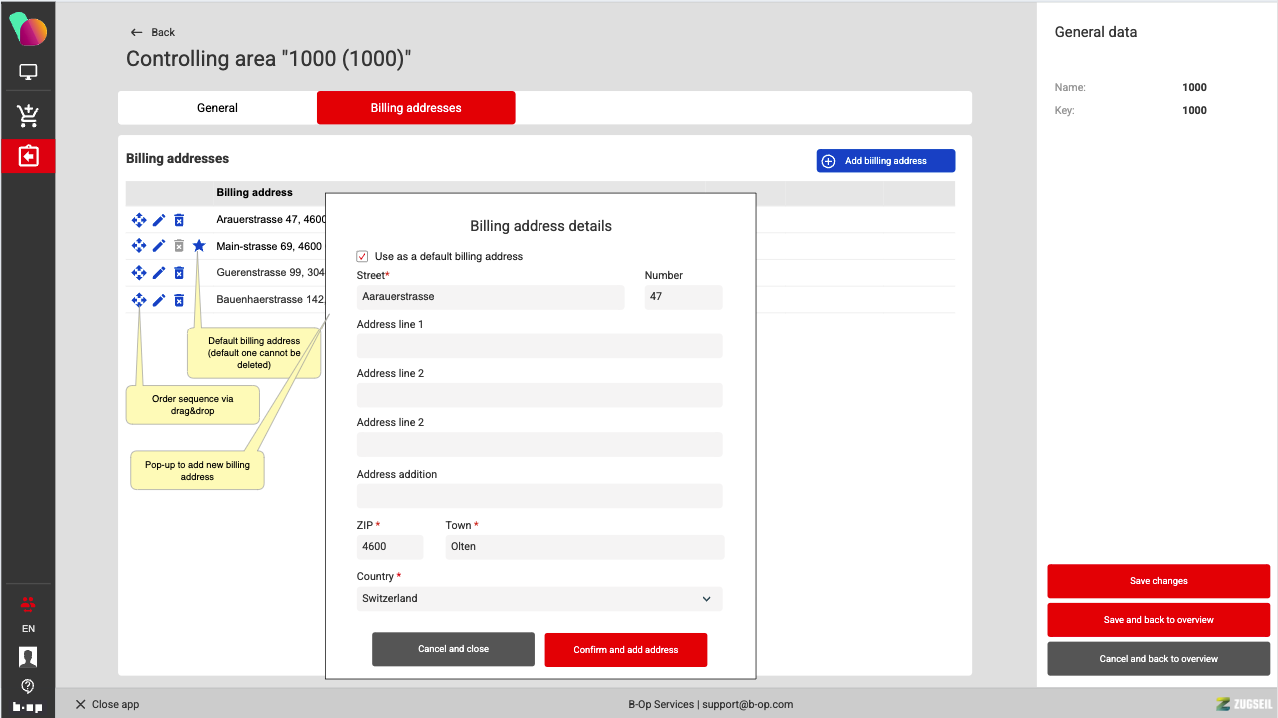Open user profile icon in sidebar
Image resolution: width=1278 pixels, height=718 pixels.
(28, 657)
